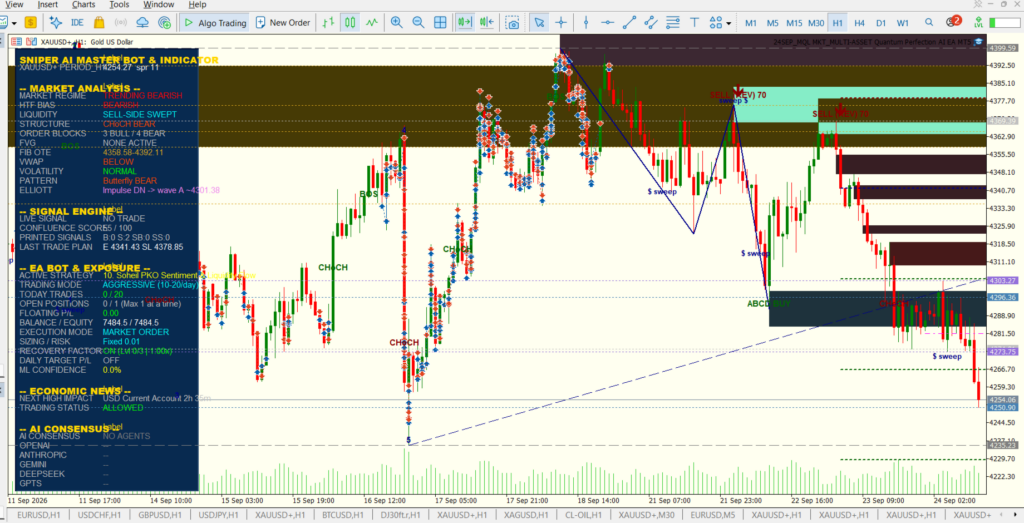The image size is (1024, 523).
Task: Expand the shapes objects dropdown arrow
Action: tap(729, 24)
